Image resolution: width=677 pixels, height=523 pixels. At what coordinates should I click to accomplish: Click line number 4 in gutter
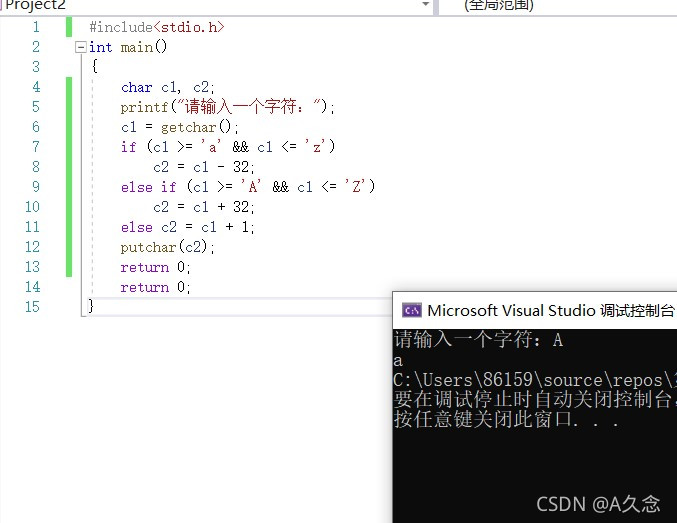36,87
